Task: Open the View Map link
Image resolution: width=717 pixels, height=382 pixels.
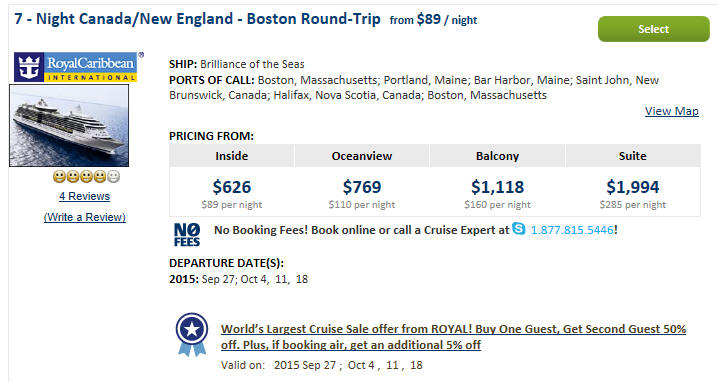Action: 672,111
